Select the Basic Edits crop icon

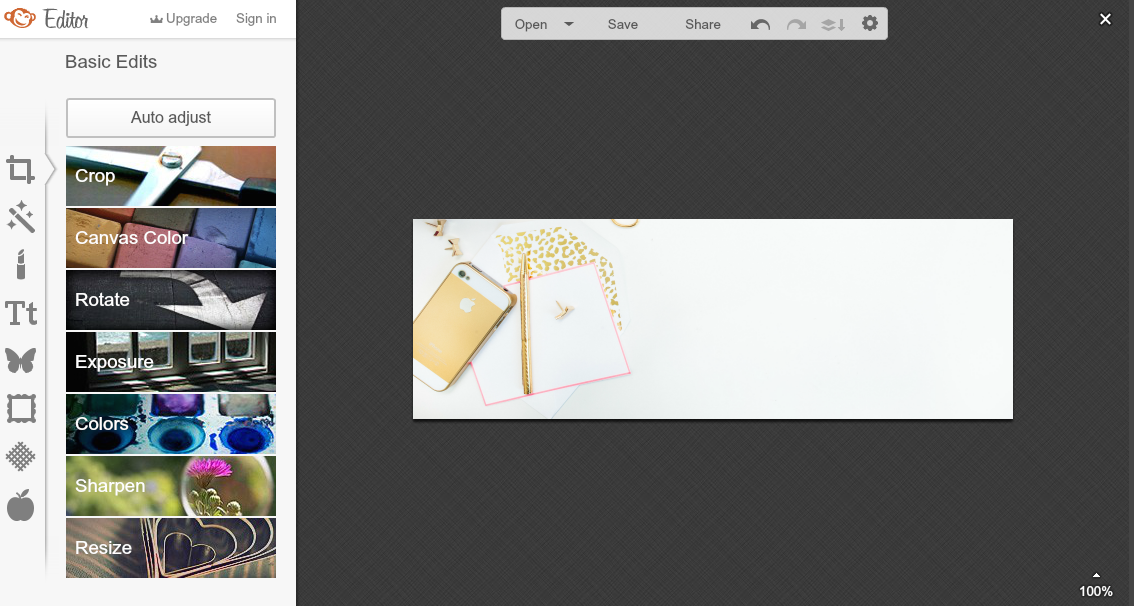pyautogui.click(x=21, y=169)
